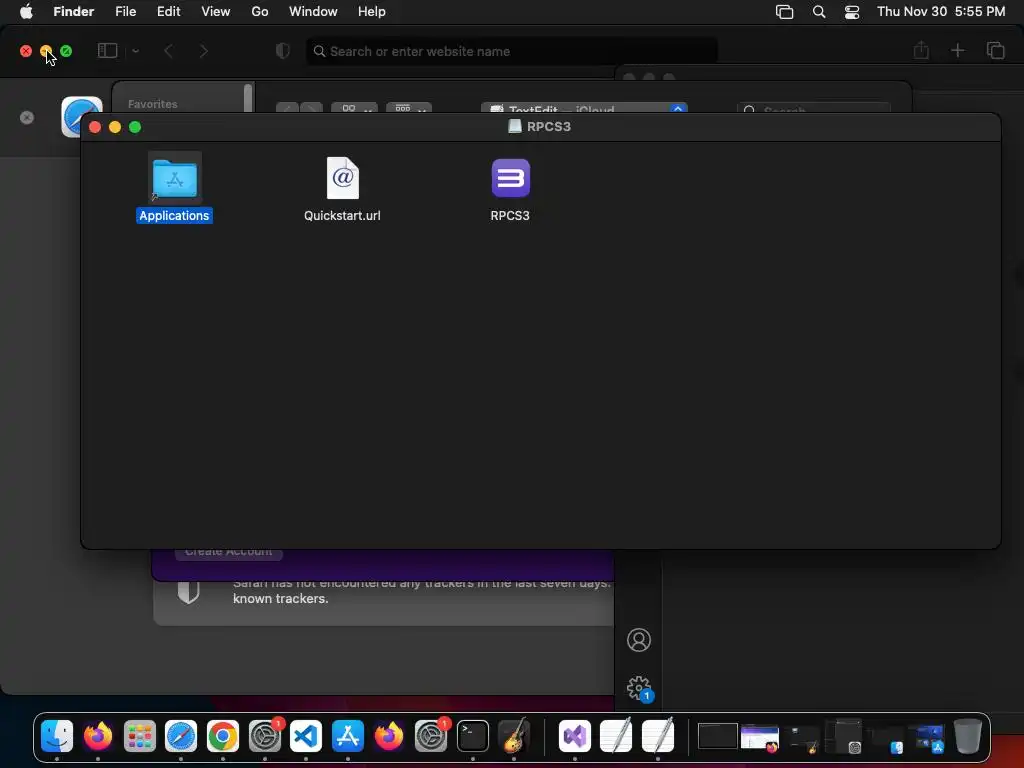Screen dimensions: 1024x768
Task: Close the Safari start page tab
Action: (x=27, y=117)
